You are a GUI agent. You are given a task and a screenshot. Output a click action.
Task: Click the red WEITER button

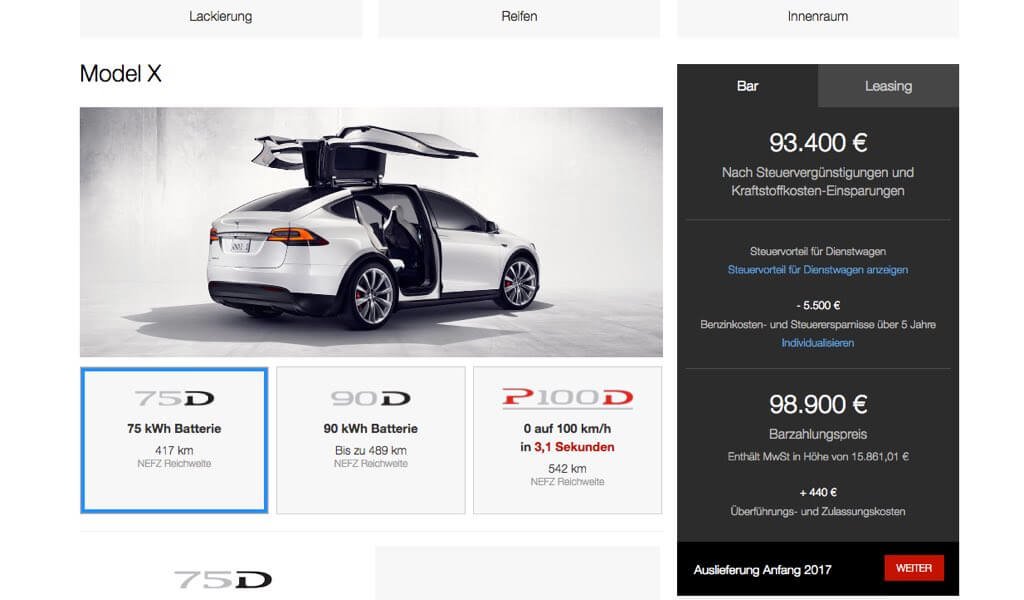pos(914,568)
